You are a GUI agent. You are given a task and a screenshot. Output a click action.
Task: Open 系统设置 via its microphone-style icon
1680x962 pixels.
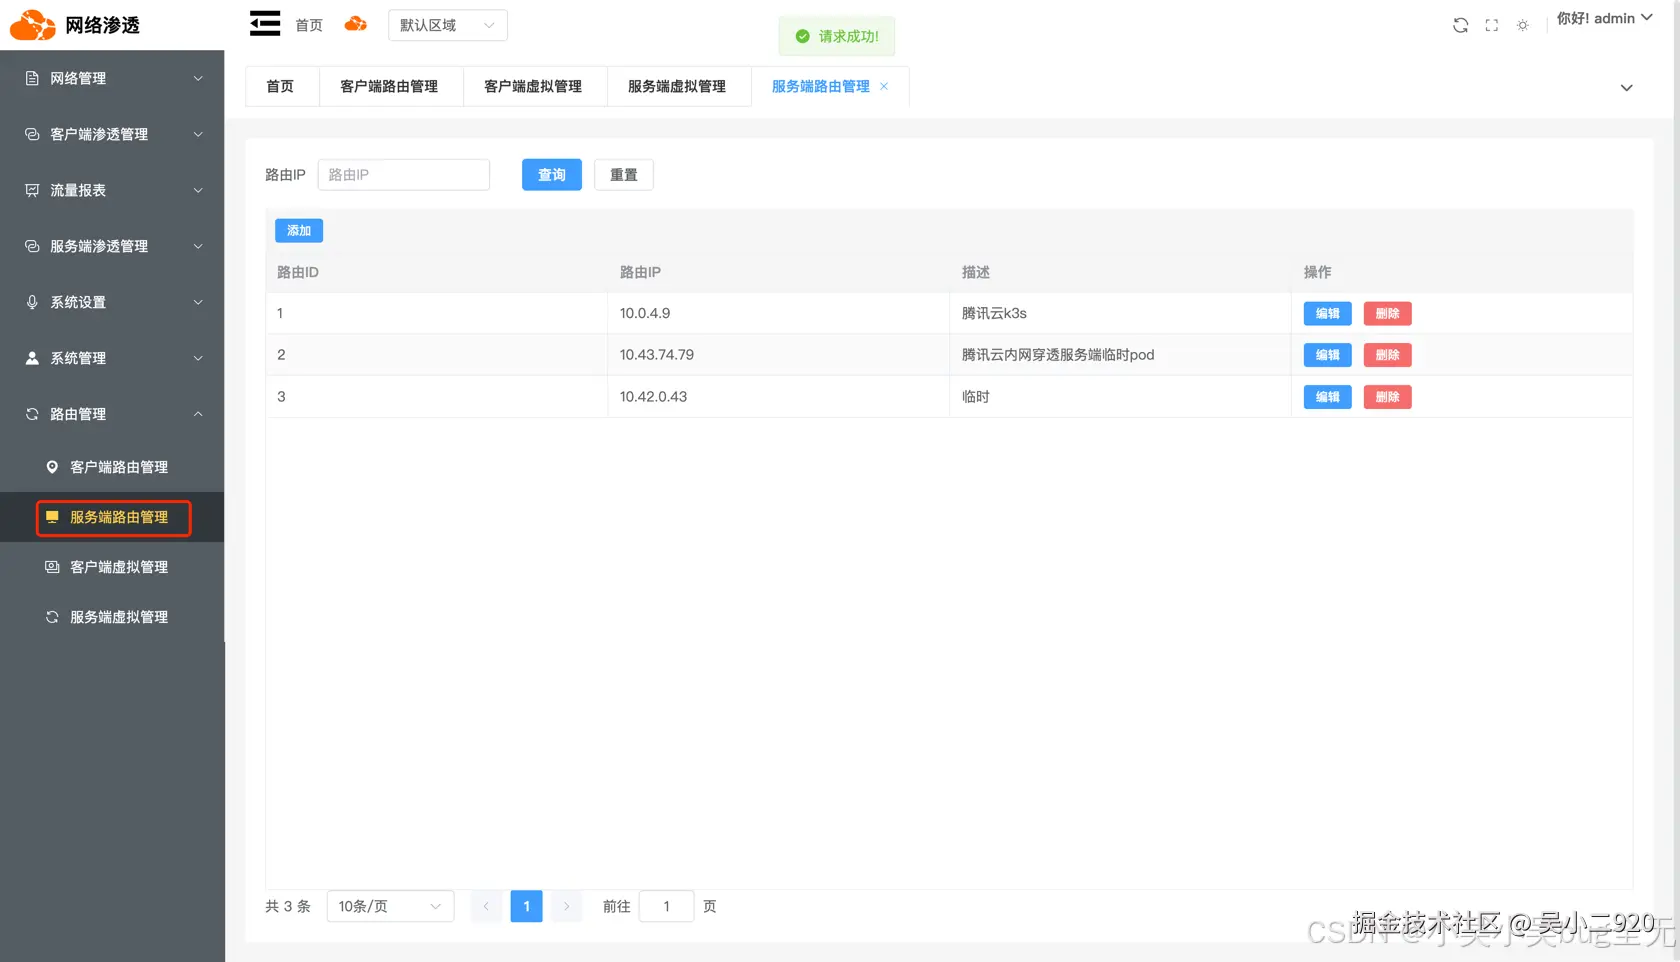coord(31,301)
